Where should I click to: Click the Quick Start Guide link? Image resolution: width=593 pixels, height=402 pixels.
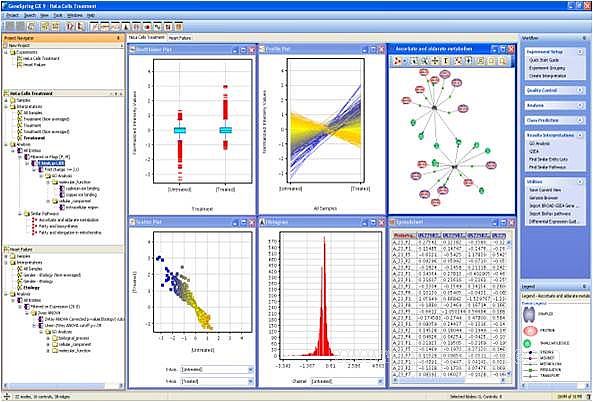click(x=543, y=60)
